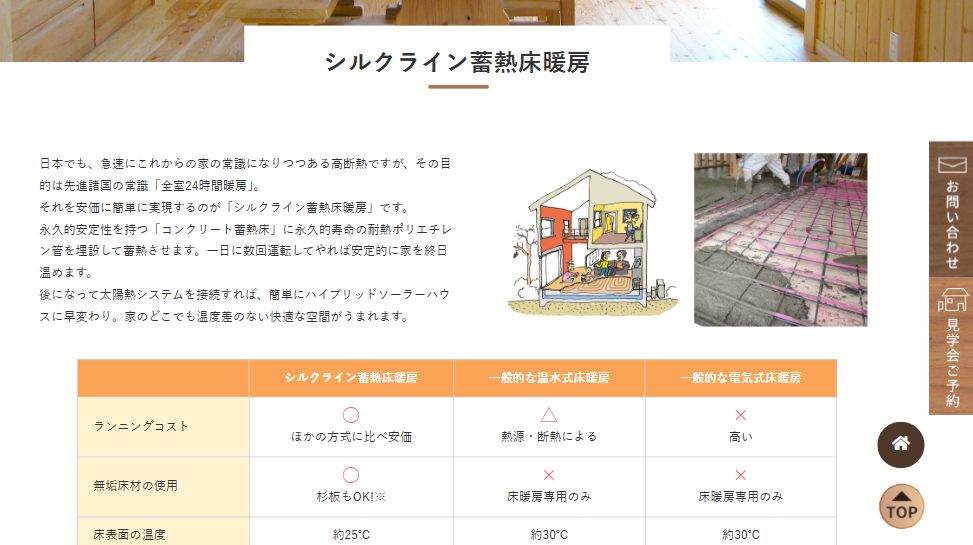Image resolution: width=973 pixels, height=545 pixels.
Task: Click the text 熱源・断熱による
Action: pyautogui.click(x=549, y=437)
